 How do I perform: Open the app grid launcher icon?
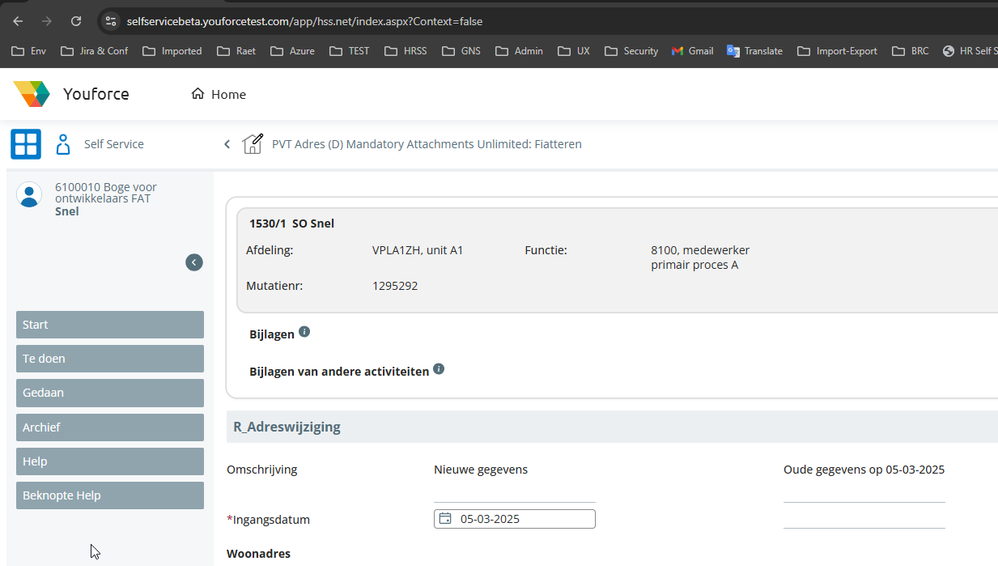26,144
